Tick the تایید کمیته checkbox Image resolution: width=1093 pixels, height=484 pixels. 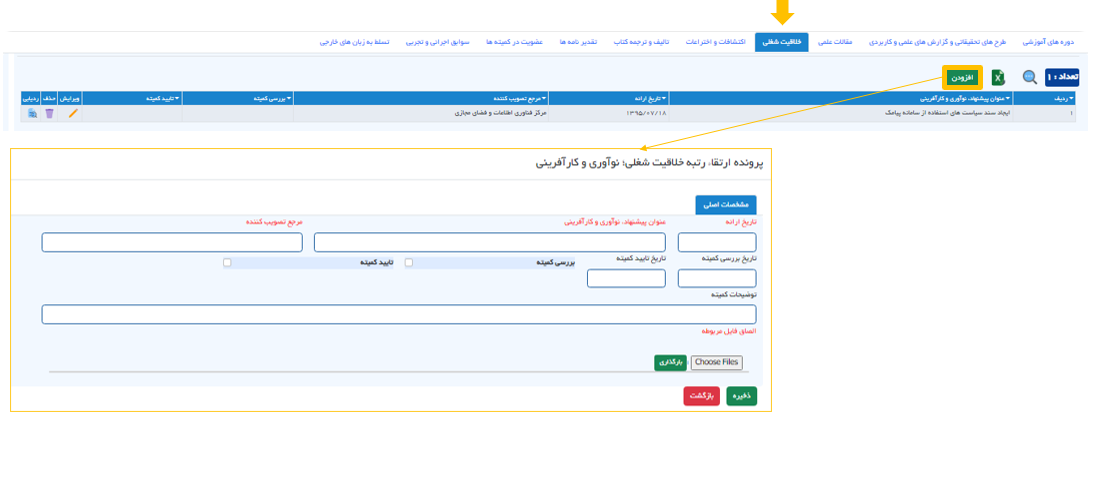pos(227,263)
